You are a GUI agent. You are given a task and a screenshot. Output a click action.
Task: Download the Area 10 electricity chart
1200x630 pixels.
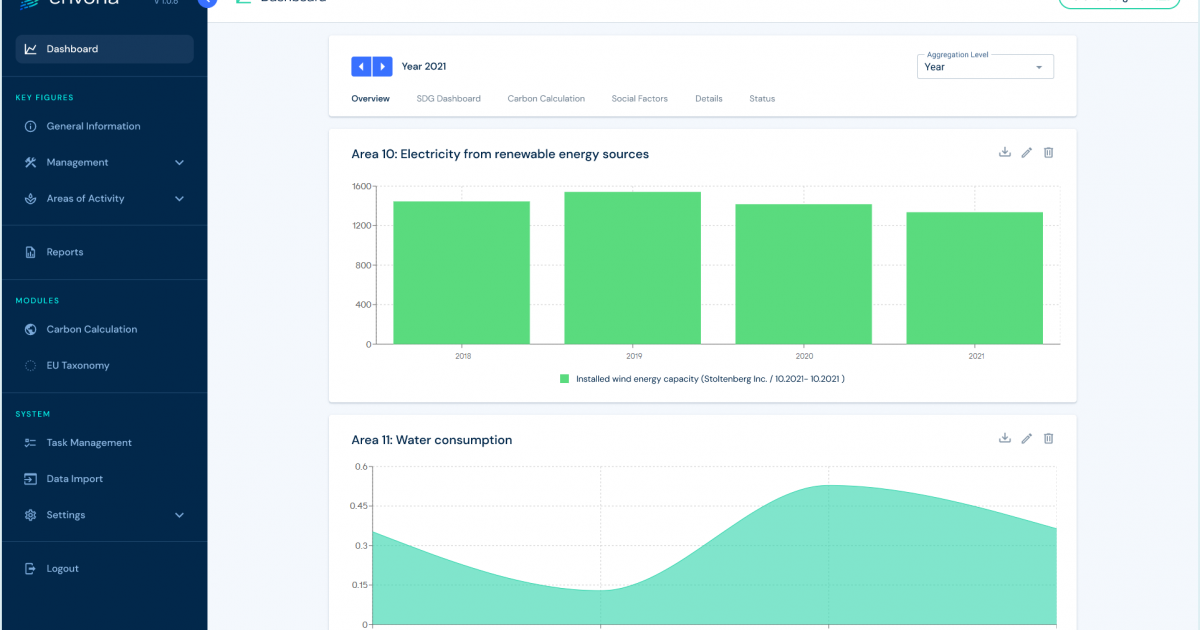pos(1005,153)
